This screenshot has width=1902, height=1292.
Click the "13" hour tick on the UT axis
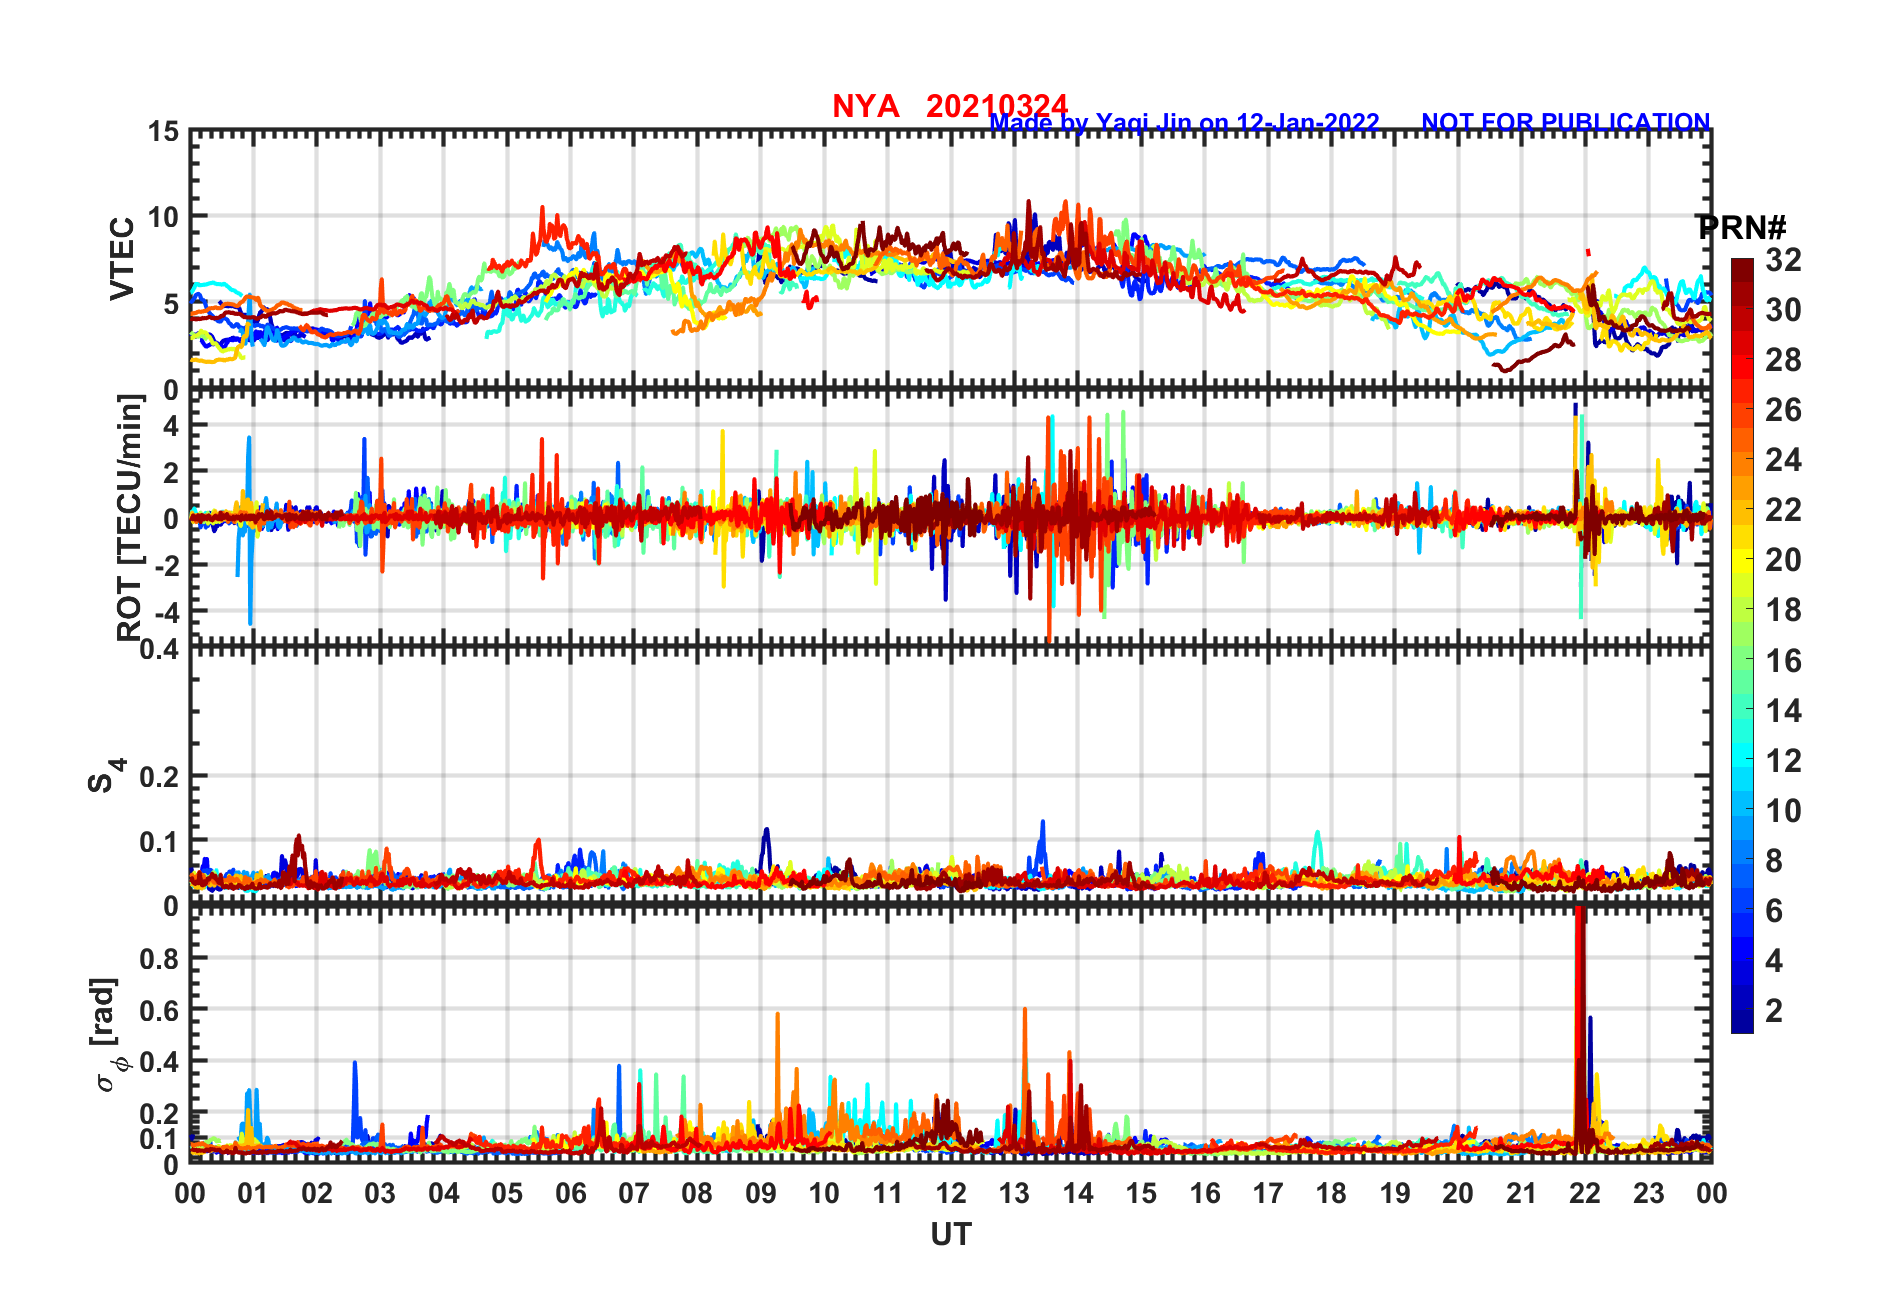coord(1014,1194)
